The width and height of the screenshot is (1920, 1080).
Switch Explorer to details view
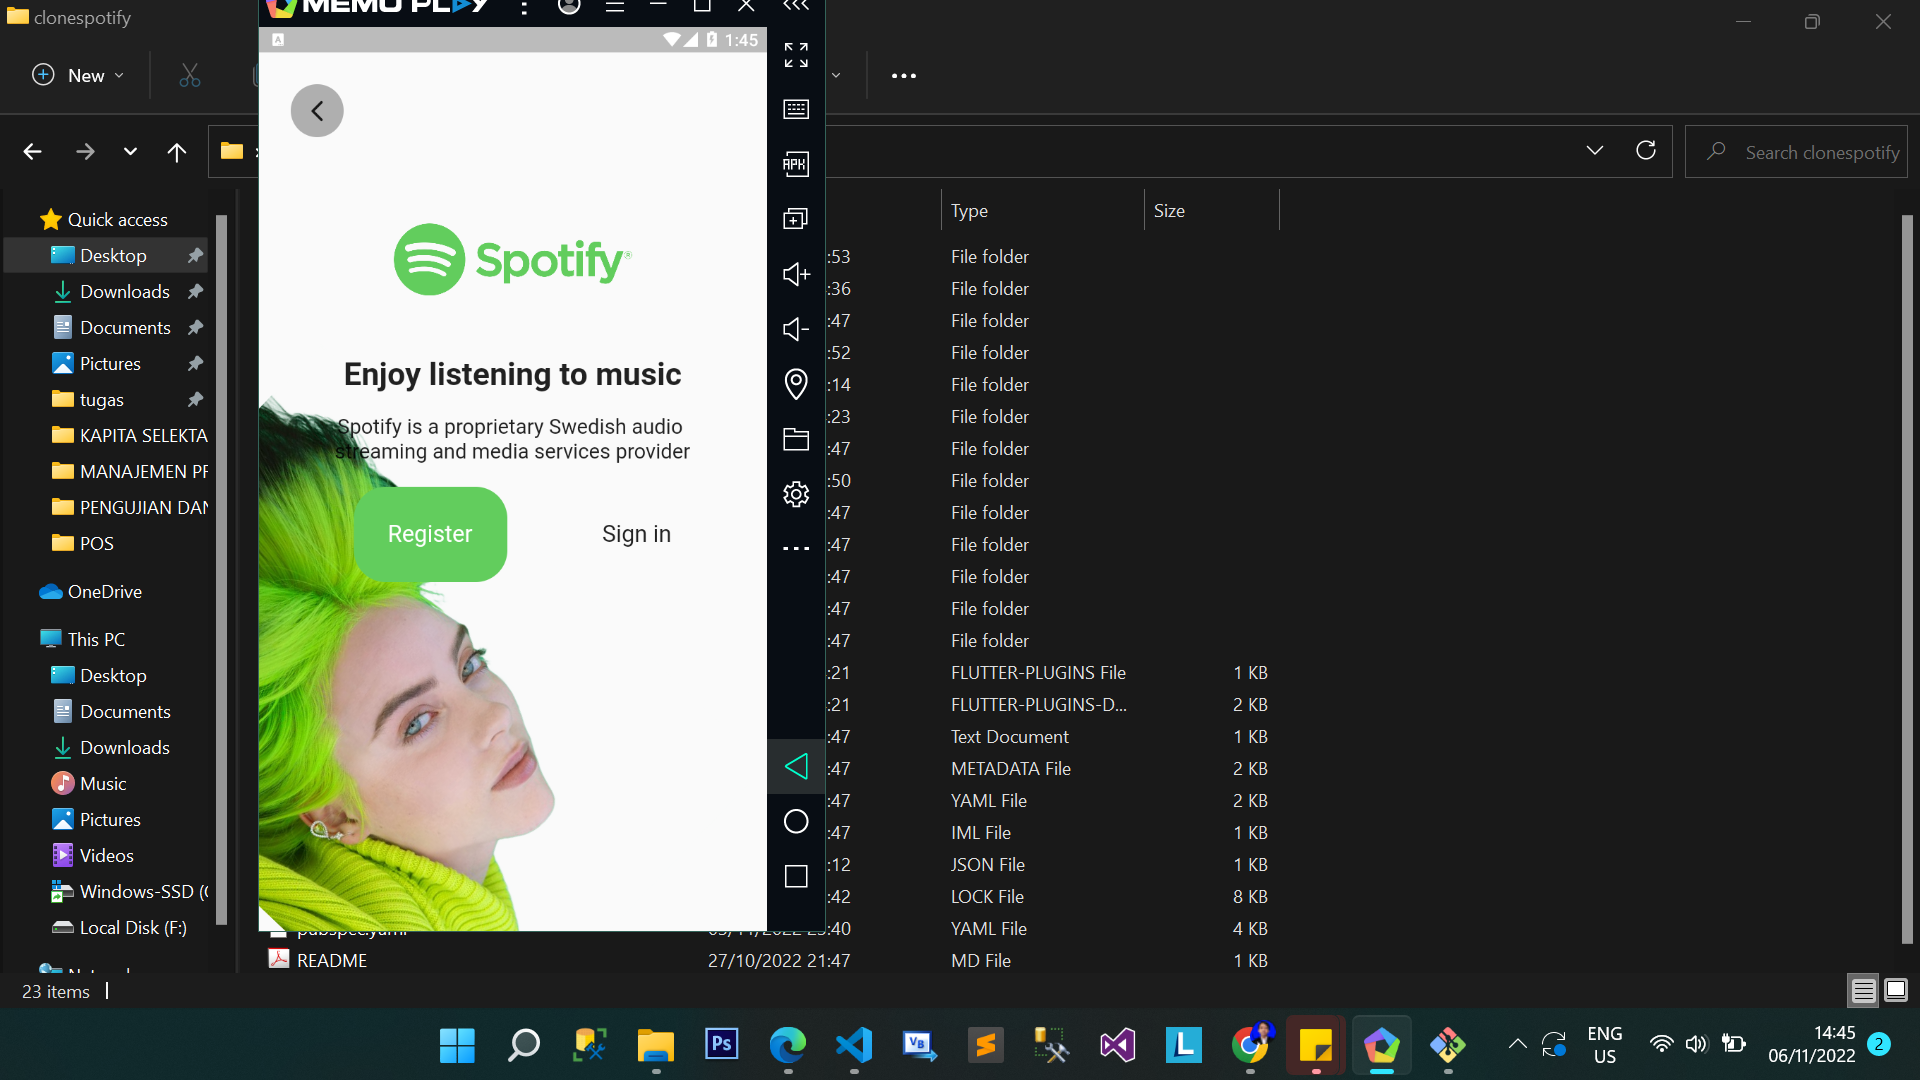pyautogui.click(x=1862, y=990)
